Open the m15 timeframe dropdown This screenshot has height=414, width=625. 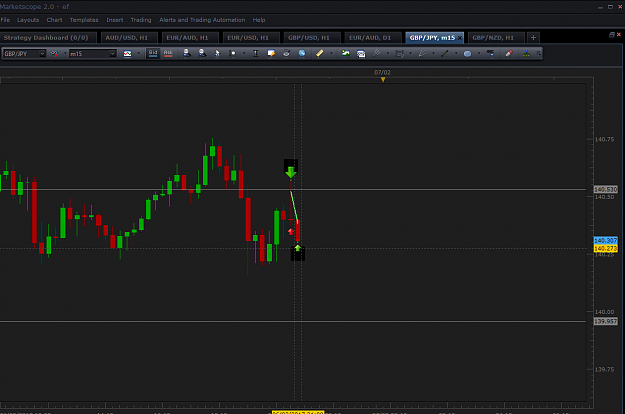click(x=112, y=54)
